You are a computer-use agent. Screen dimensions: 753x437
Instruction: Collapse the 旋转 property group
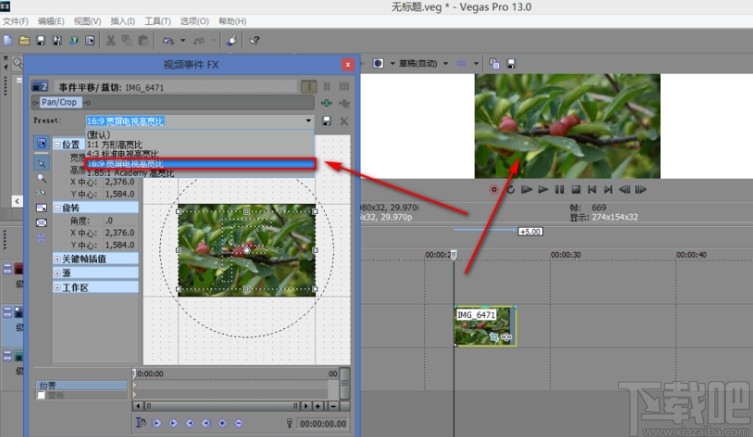[57, 208]
